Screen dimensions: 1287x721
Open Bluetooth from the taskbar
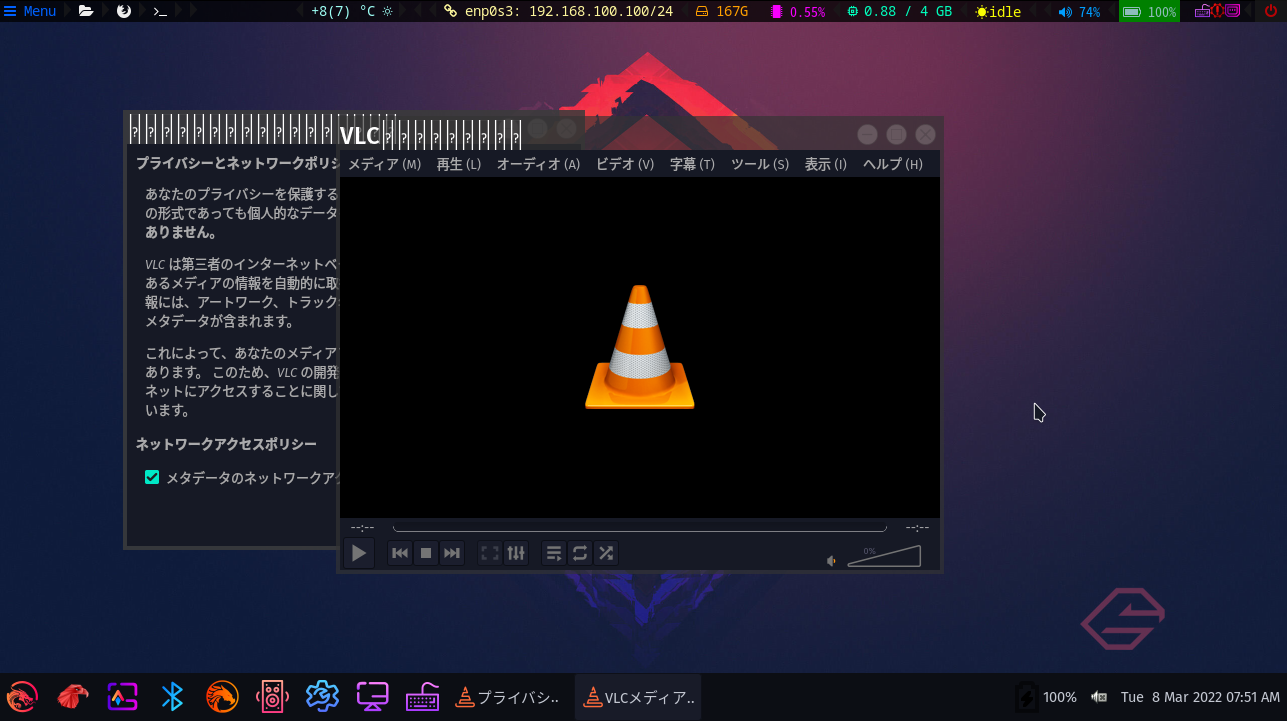tap(172, 696)
